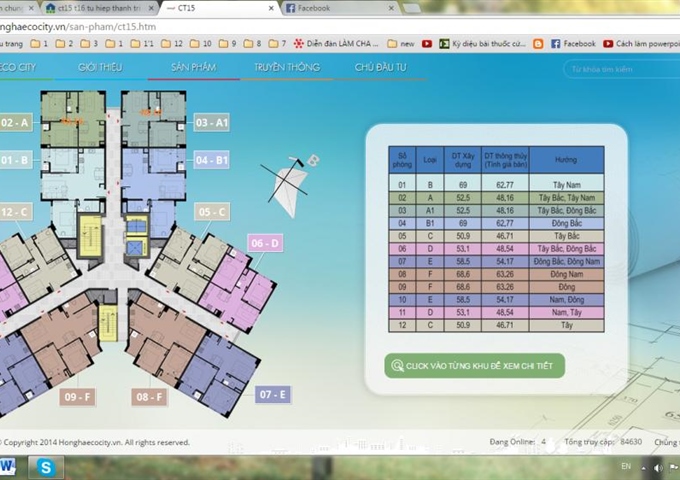
Task: Open the CHỦ ĐẦU TƯ menu
Action: 380,67
